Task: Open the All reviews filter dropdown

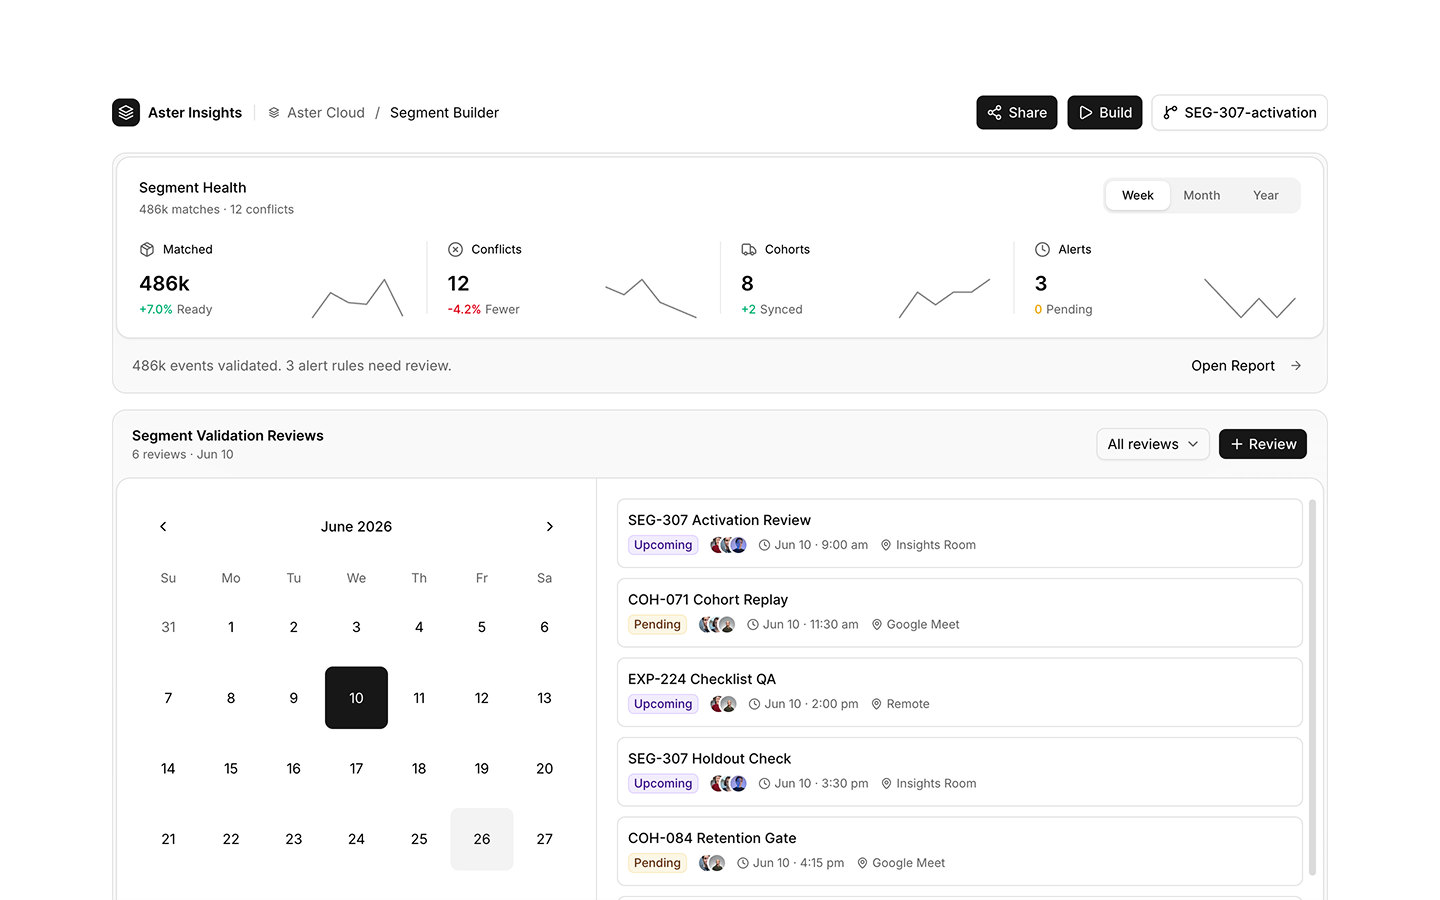Action: pos(1153,444)
